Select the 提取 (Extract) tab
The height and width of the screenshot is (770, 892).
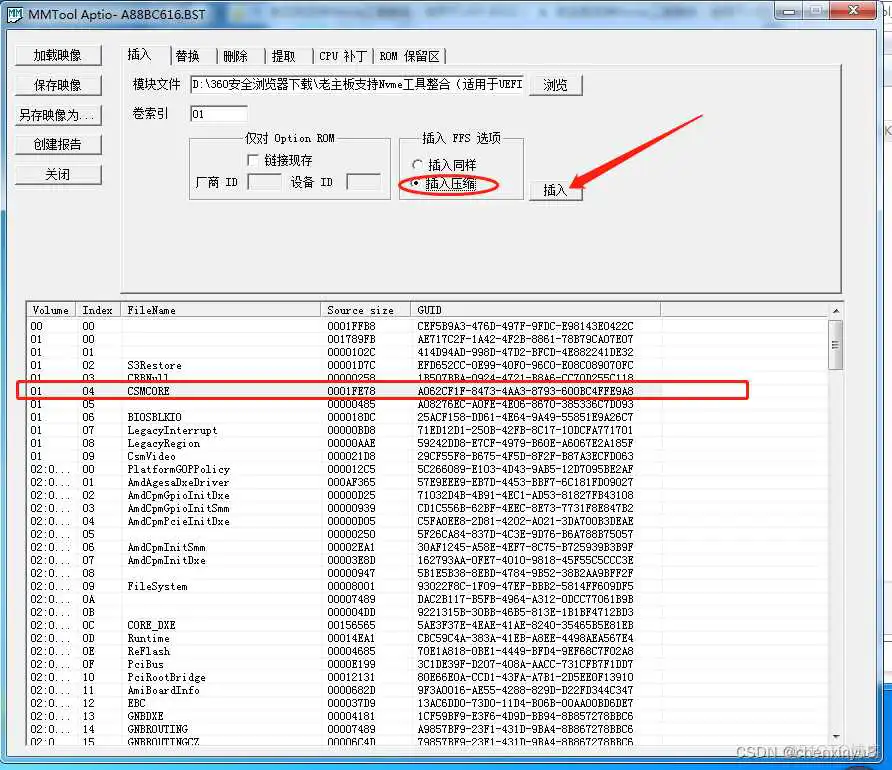(x=286, y=56)
